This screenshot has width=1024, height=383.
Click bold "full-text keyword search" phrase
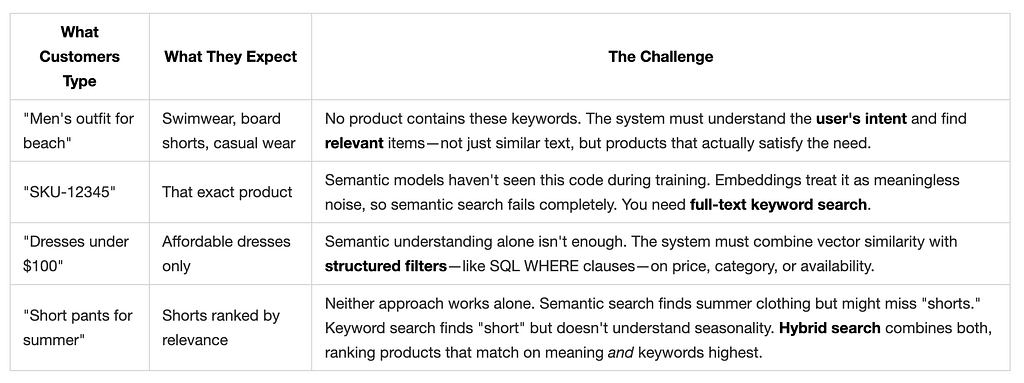tap(778, 205)
